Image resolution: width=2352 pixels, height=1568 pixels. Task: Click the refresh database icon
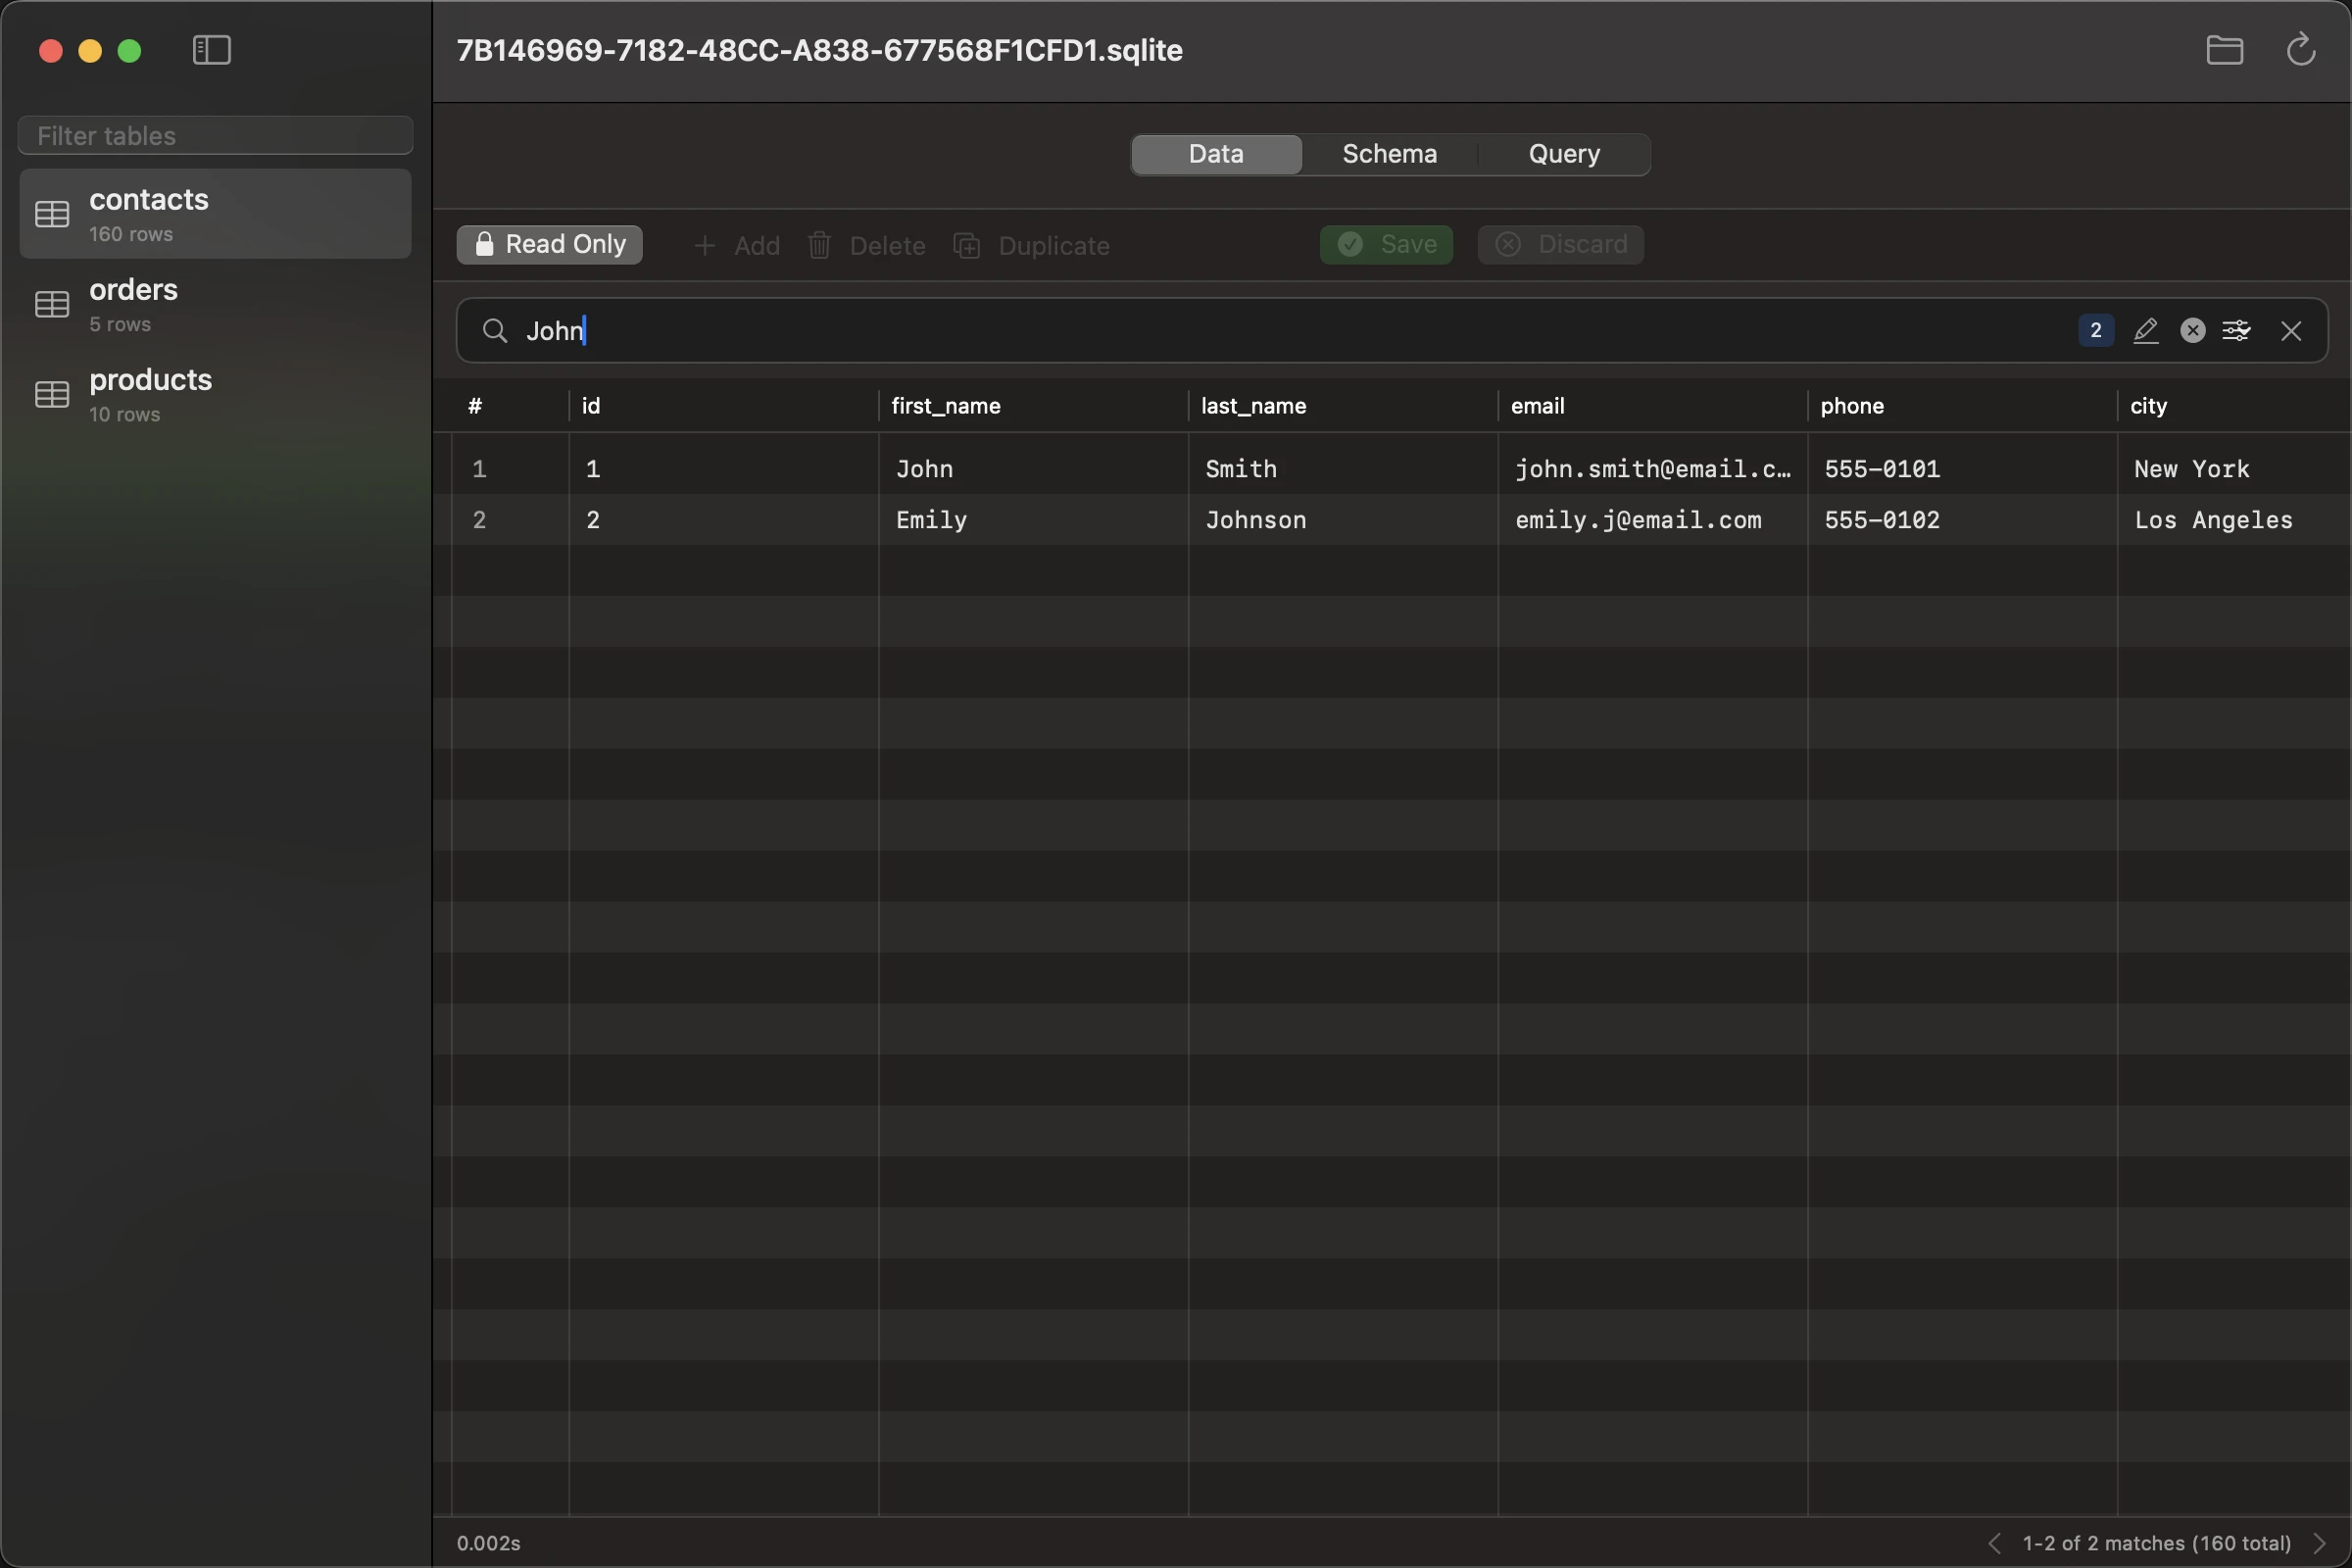2300,50
